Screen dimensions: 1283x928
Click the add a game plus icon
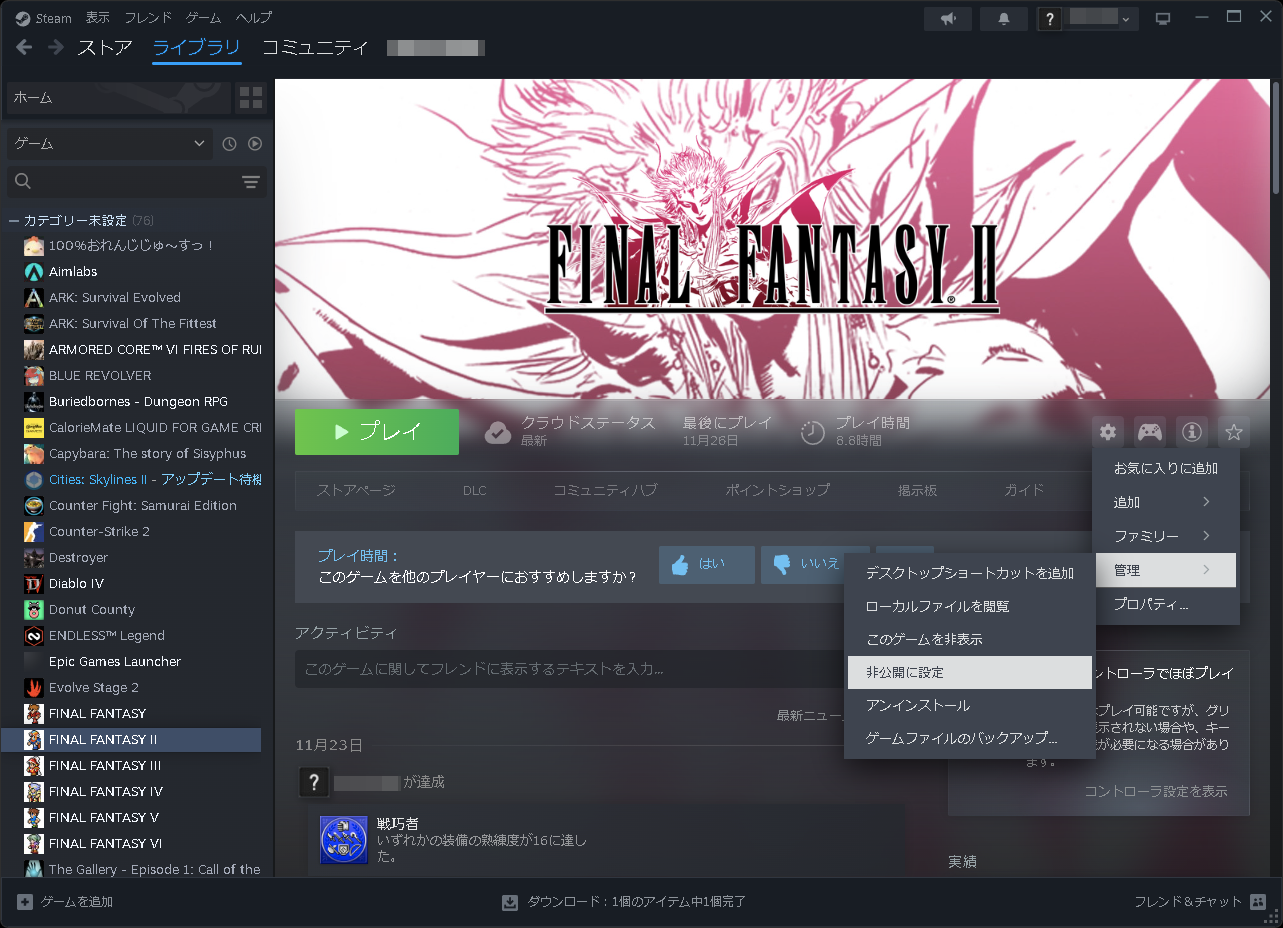click(23, 901)
